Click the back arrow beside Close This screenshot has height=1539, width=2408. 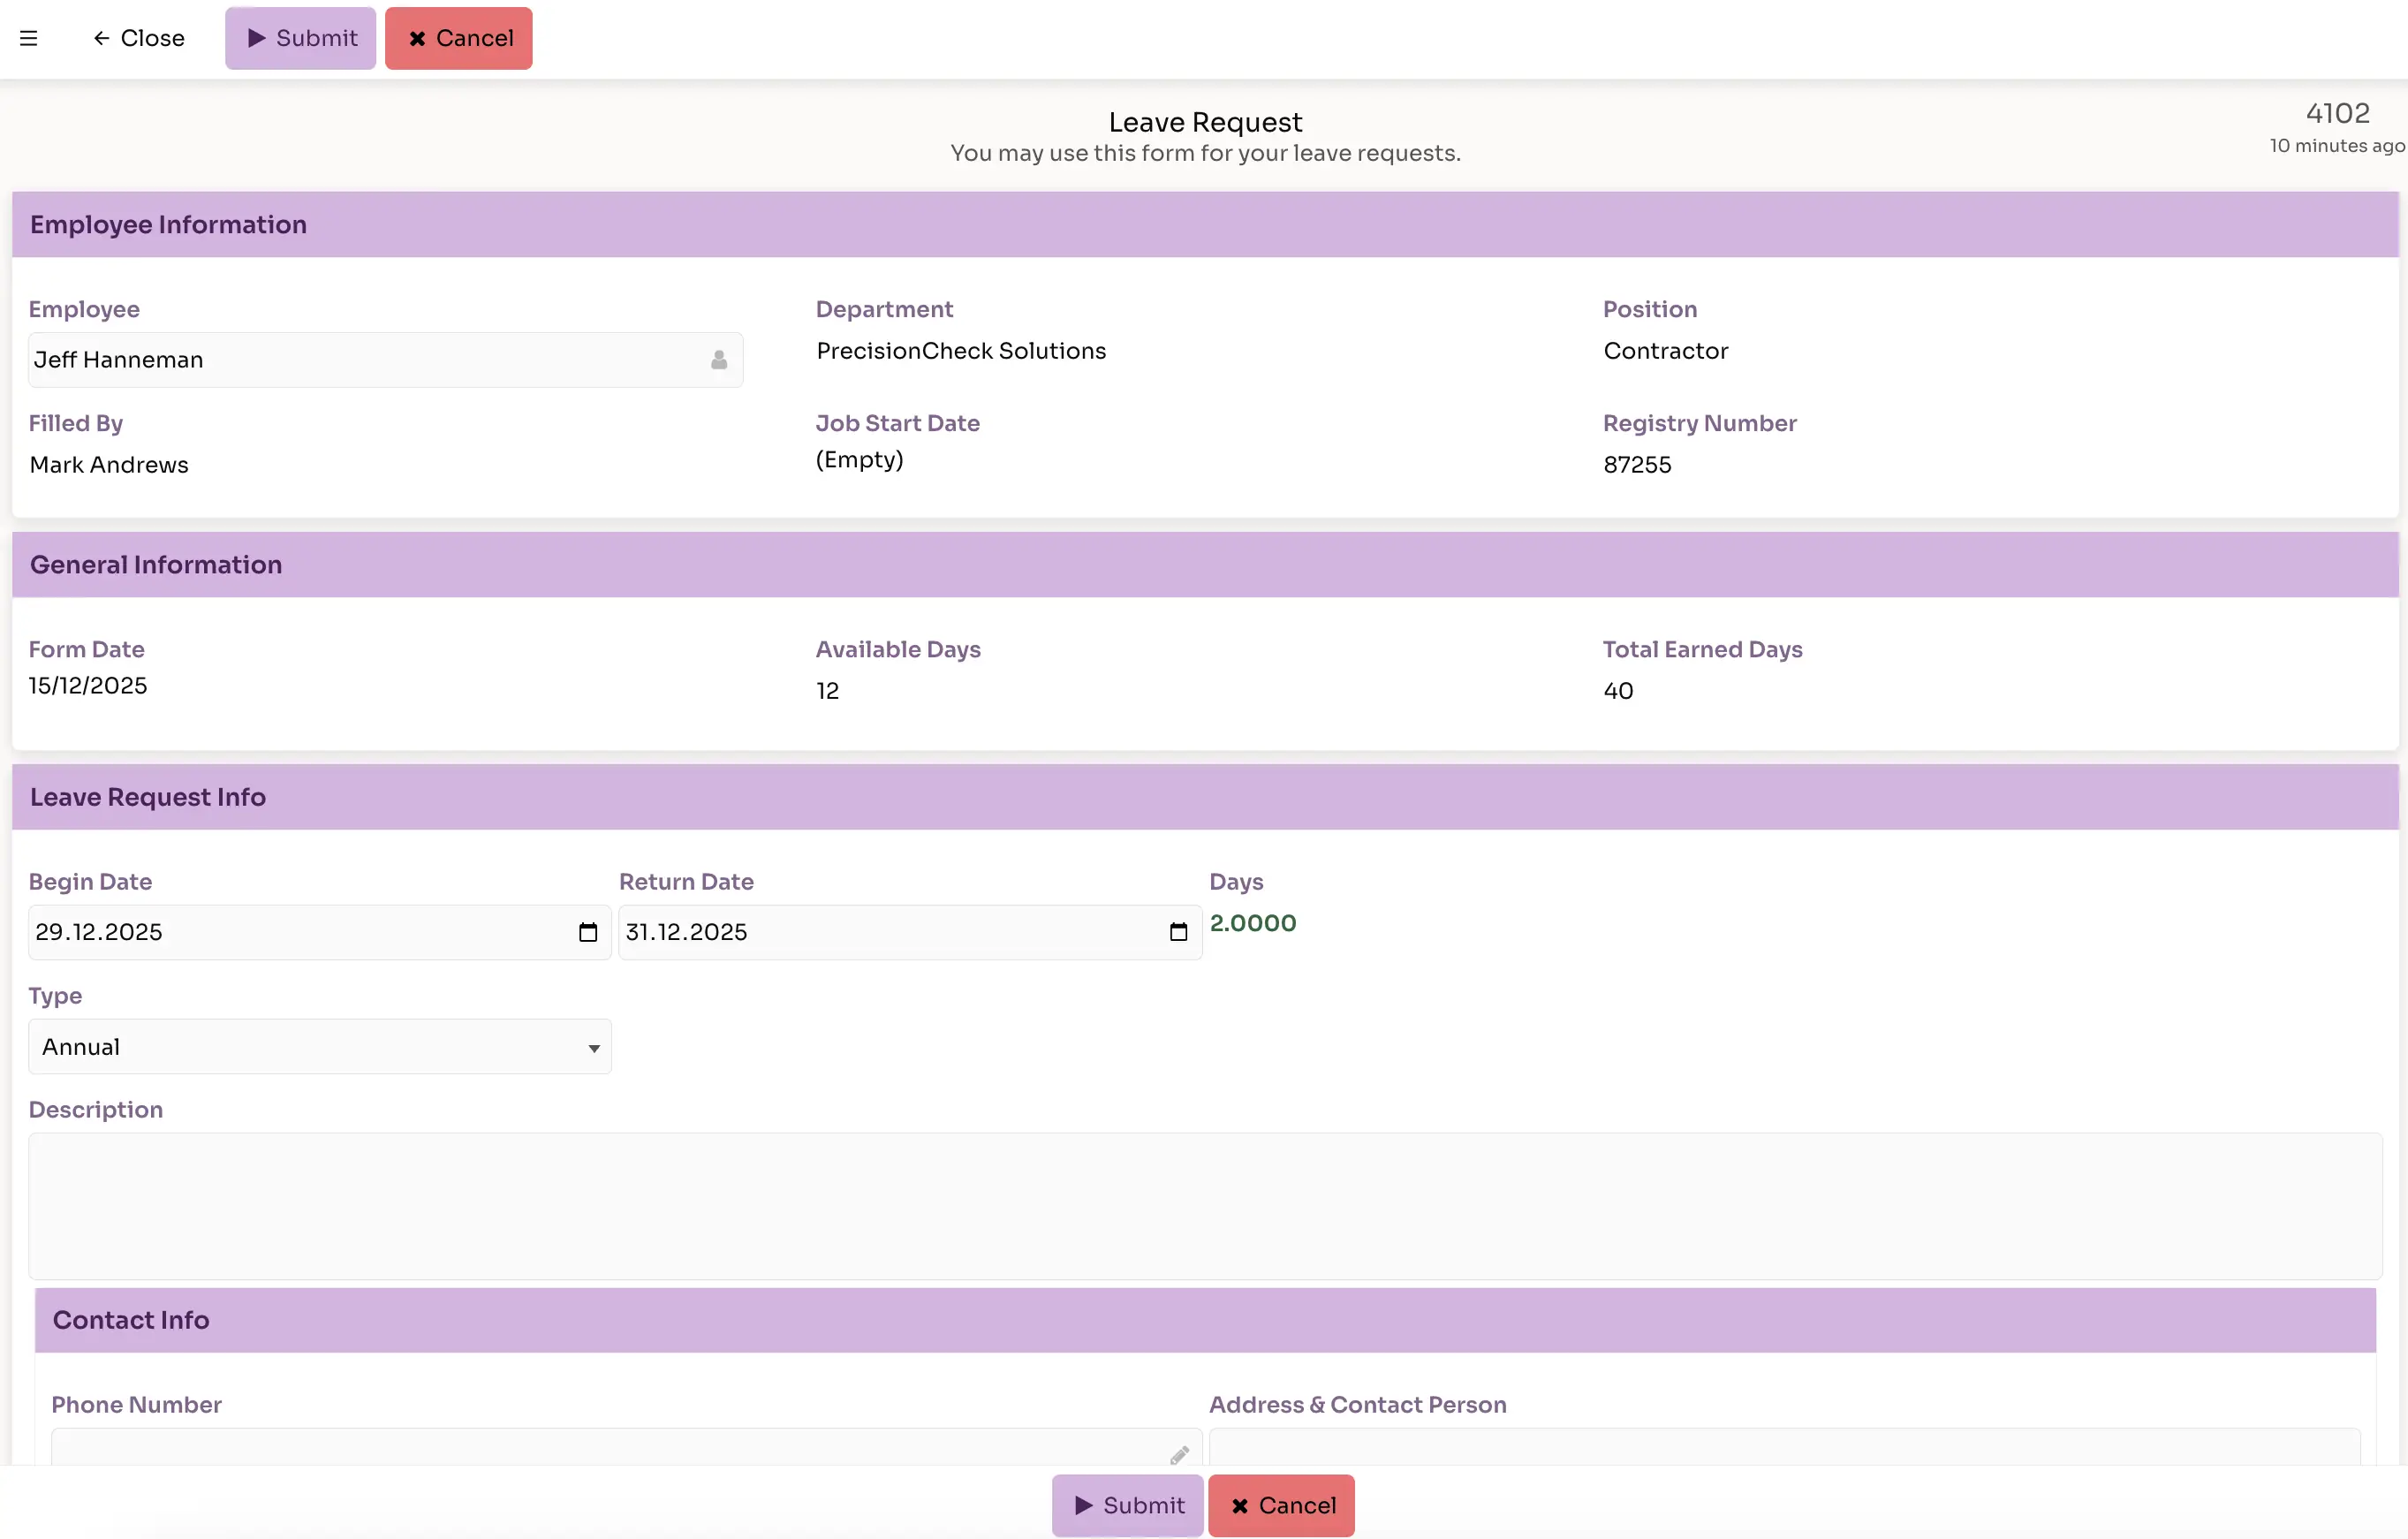pyautogui.click(x=102, y=38)
